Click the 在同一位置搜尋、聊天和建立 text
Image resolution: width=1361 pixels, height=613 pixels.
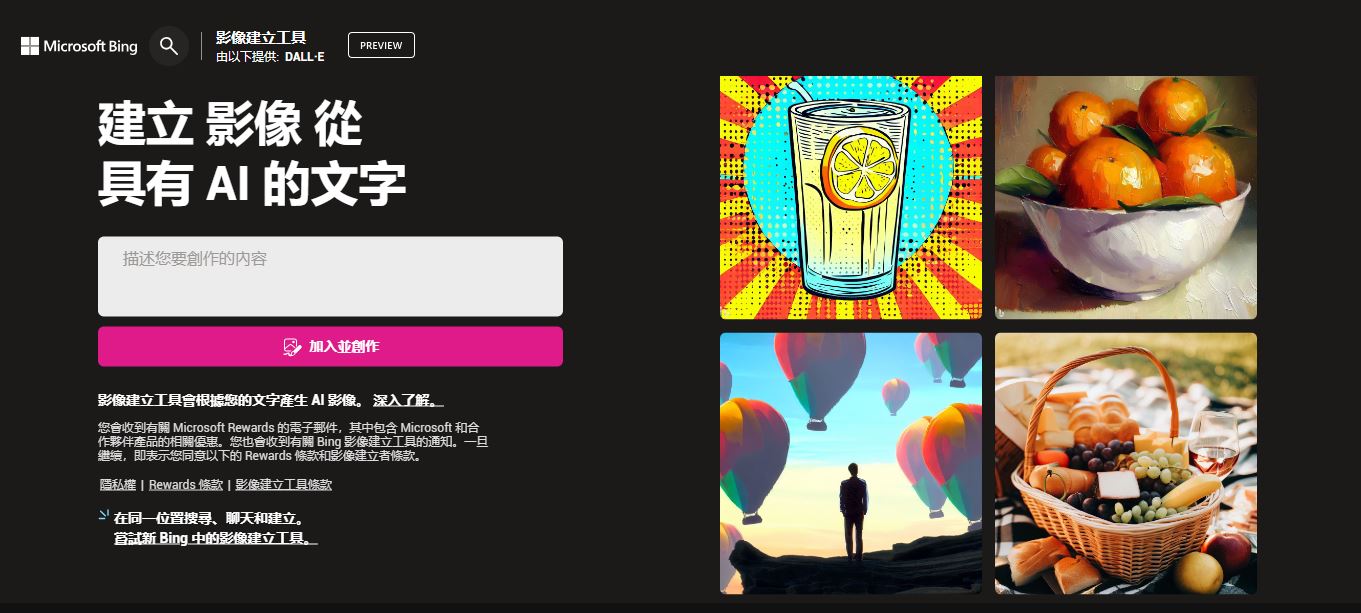(x=208, y=519)
